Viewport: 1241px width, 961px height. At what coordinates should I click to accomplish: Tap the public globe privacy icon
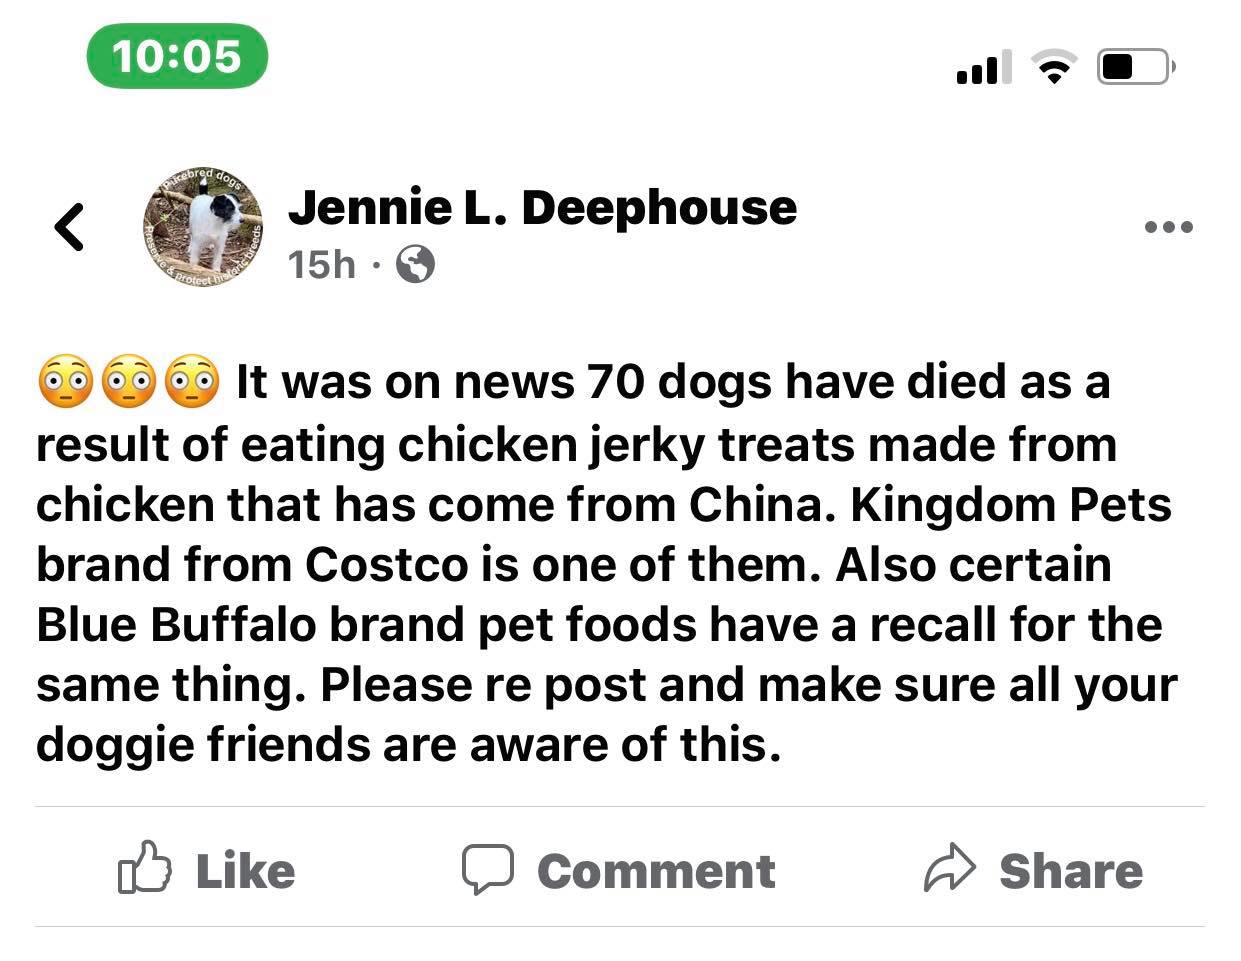[416, 265]
